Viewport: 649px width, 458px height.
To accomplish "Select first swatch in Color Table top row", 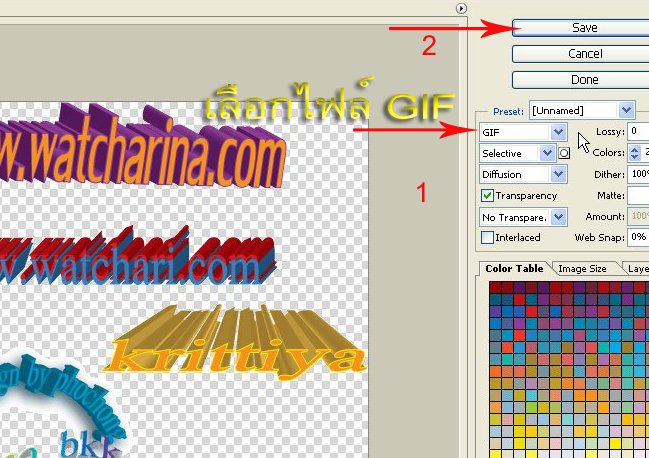I will (x=495, y=287).
